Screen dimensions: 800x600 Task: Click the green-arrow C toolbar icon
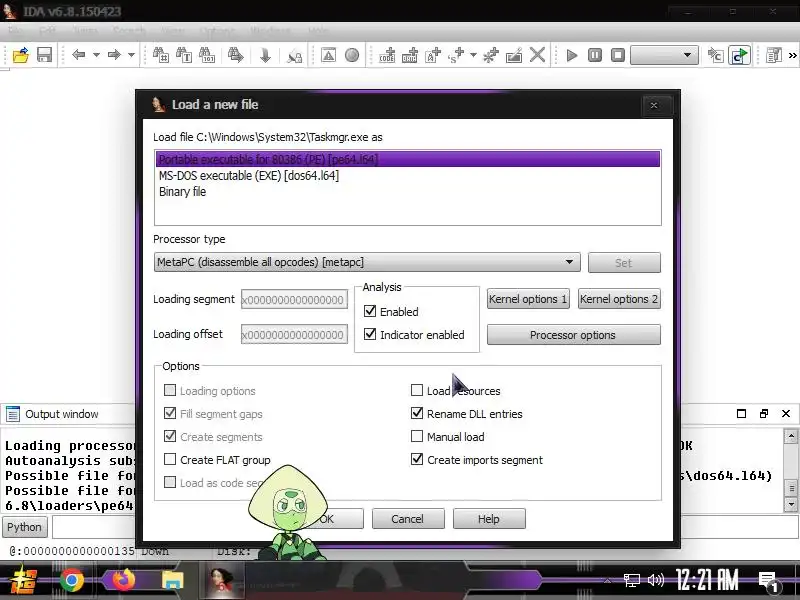(739, 55)
